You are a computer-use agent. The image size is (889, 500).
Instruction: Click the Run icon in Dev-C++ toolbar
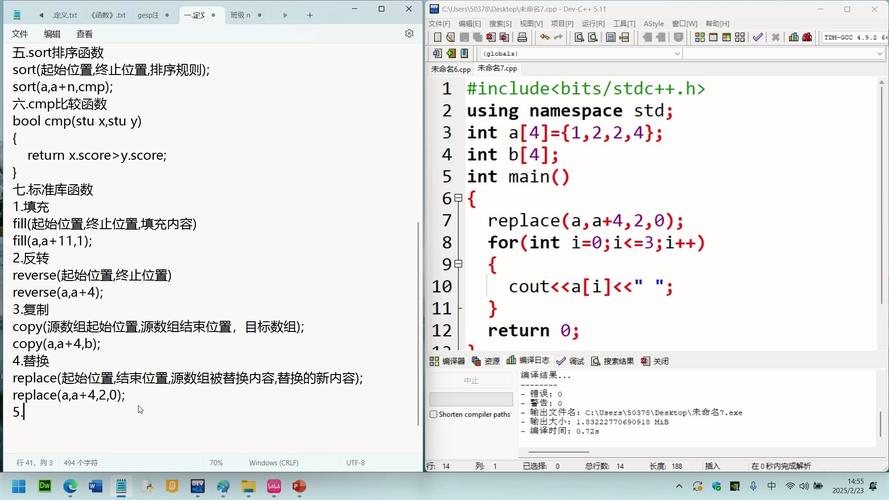[713, 37]
